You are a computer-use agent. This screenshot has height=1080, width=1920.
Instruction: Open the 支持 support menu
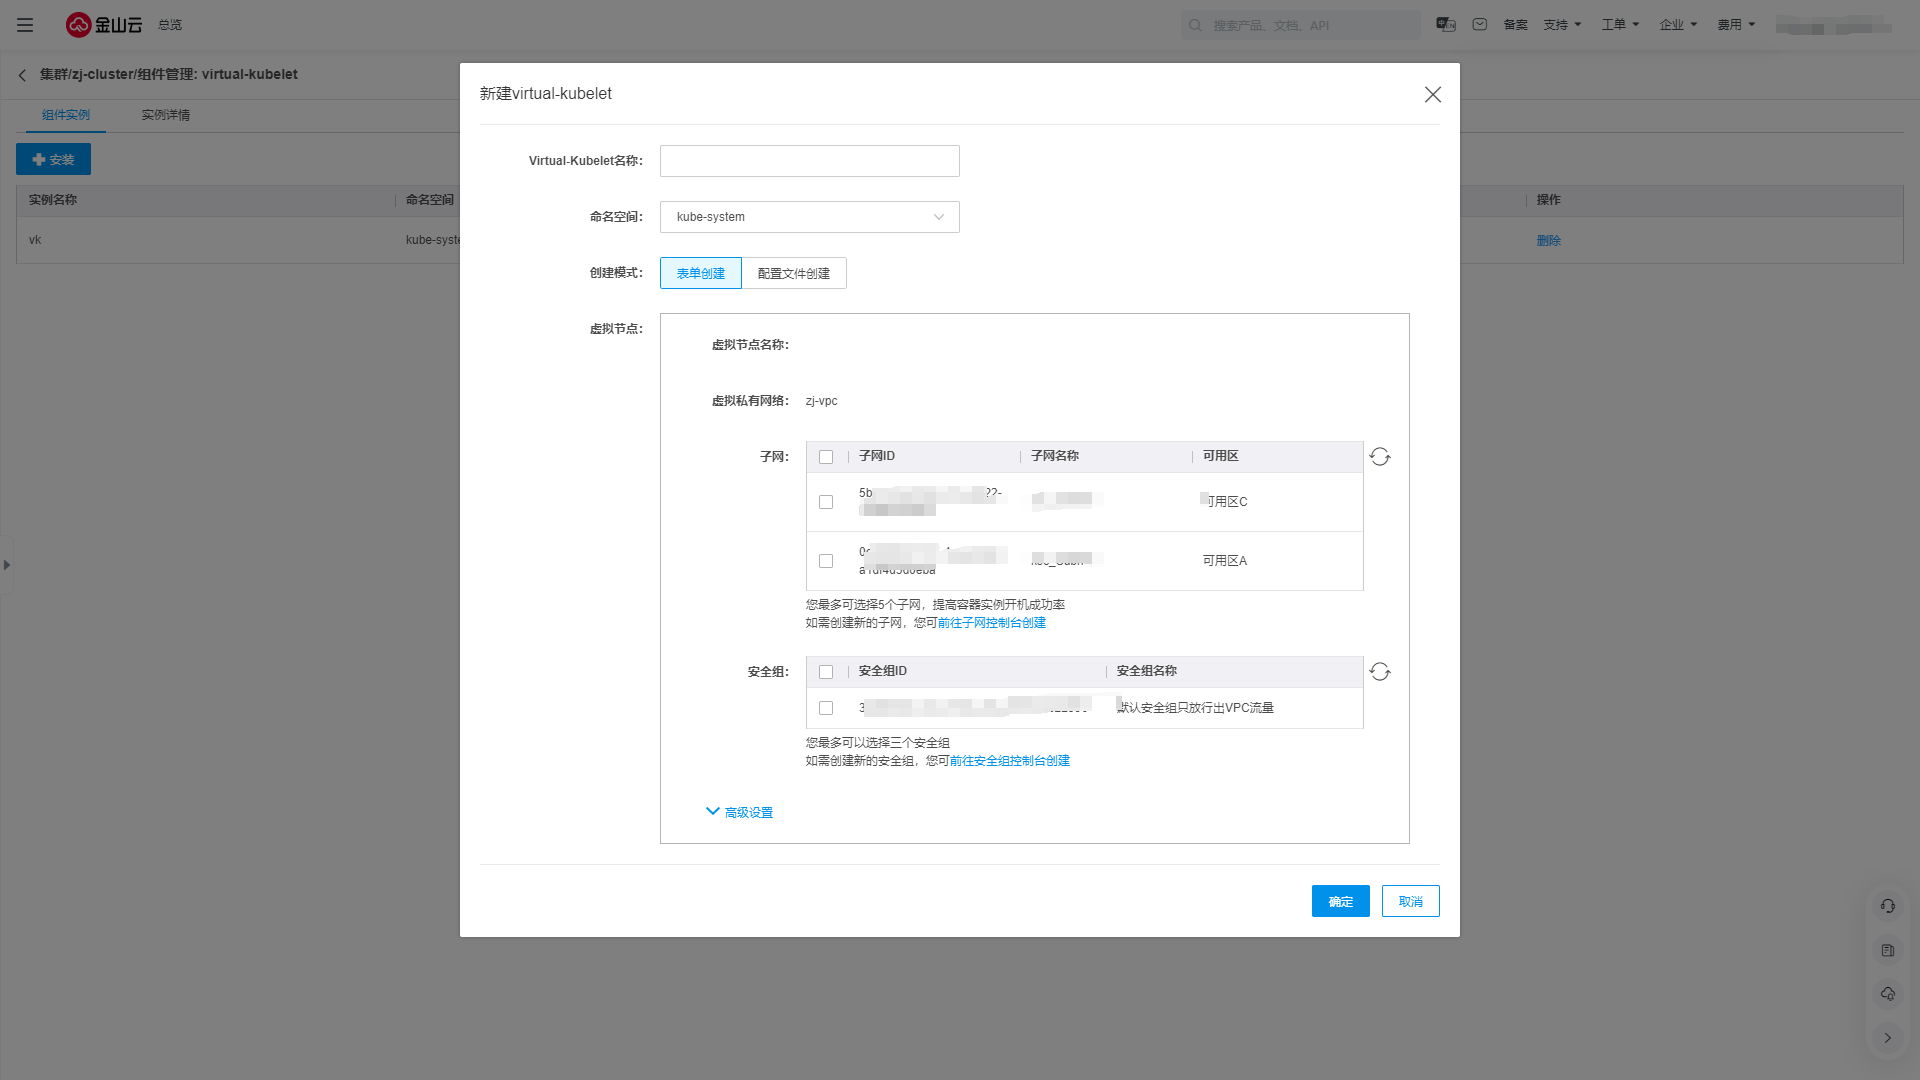1561,25
